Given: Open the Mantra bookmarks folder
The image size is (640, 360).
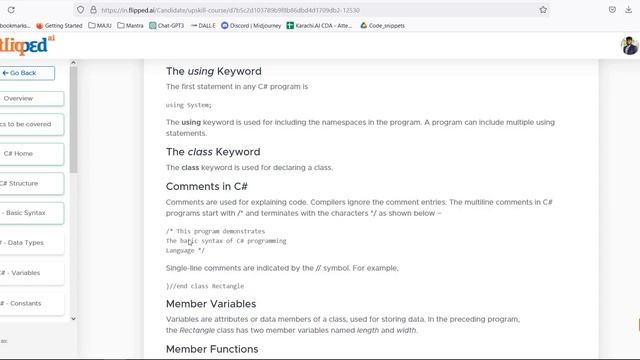Looking at the screenshot, I should 130,25.
